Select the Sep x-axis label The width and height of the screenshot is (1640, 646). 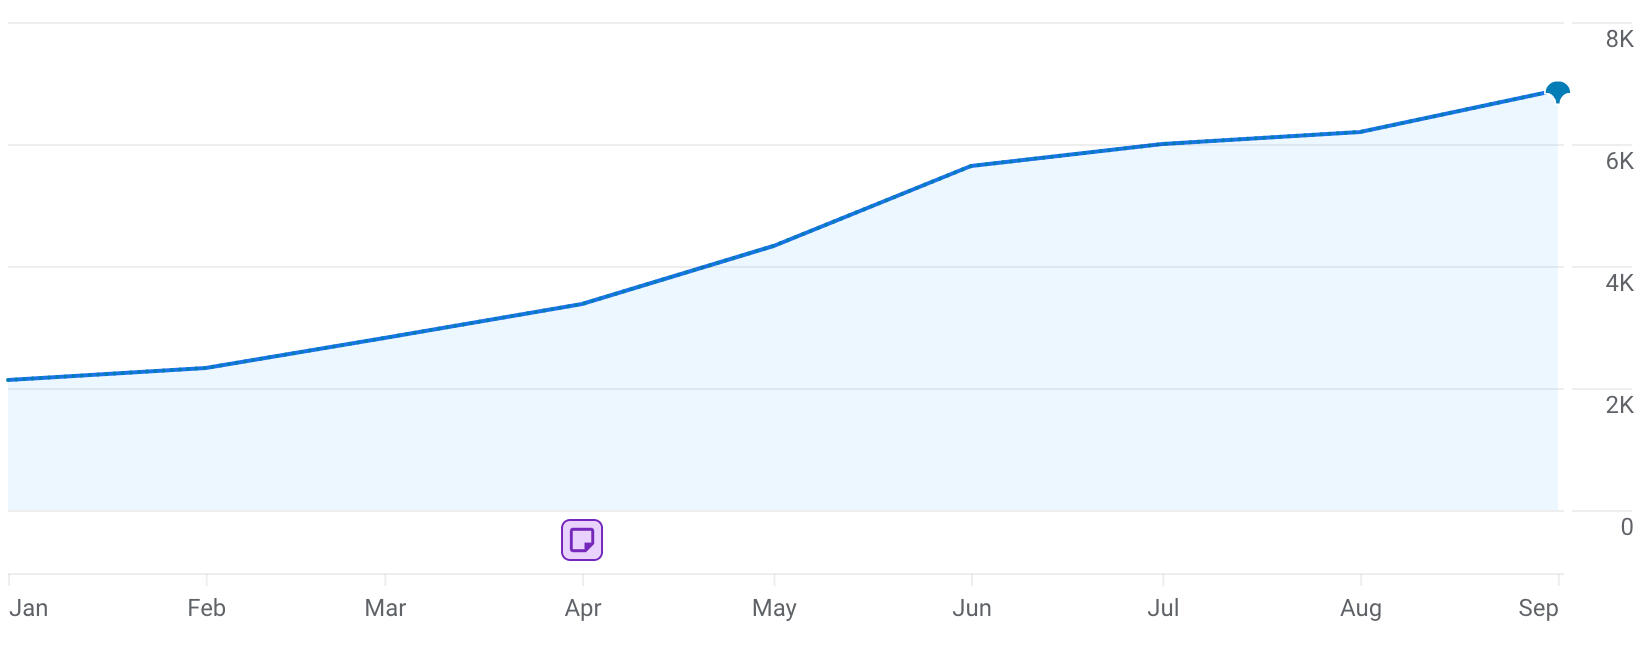(x=1538, y=608)
